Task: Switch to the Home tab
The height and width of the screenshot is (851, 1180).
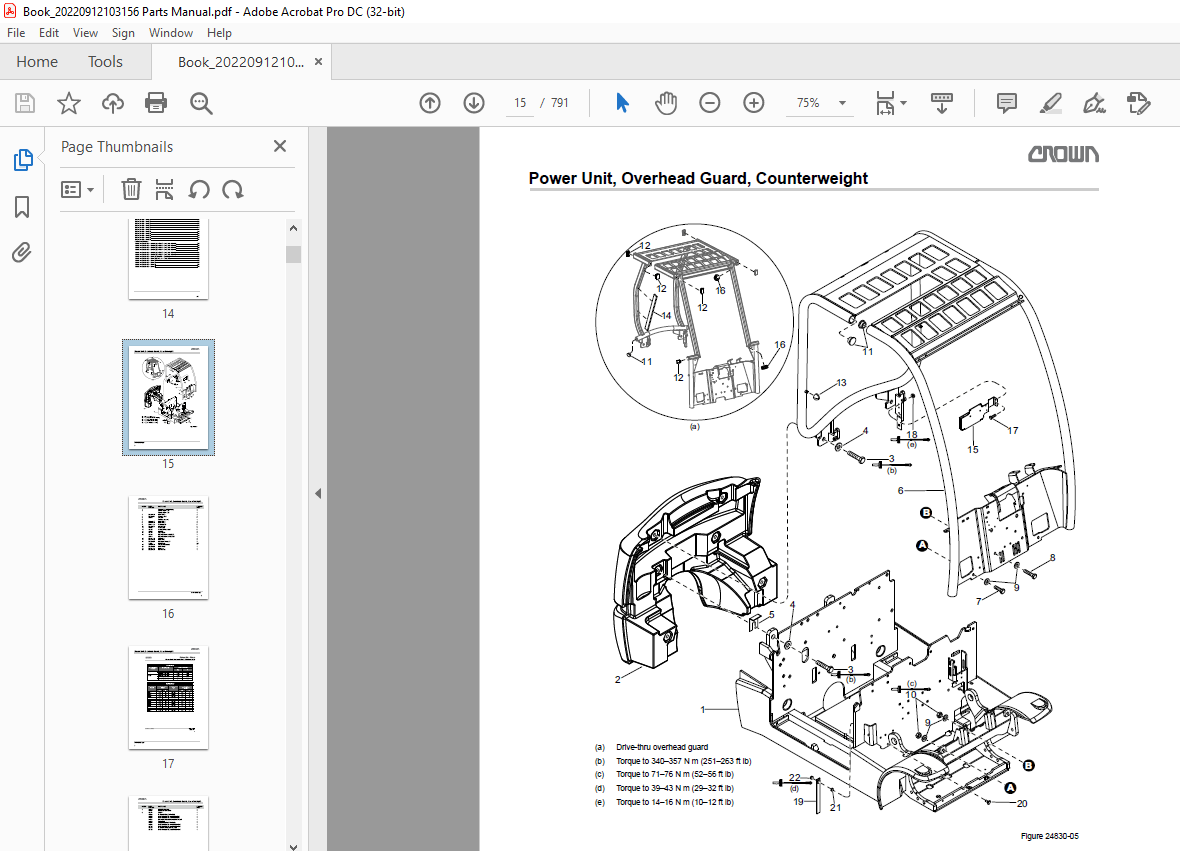Action: (37, 62)
